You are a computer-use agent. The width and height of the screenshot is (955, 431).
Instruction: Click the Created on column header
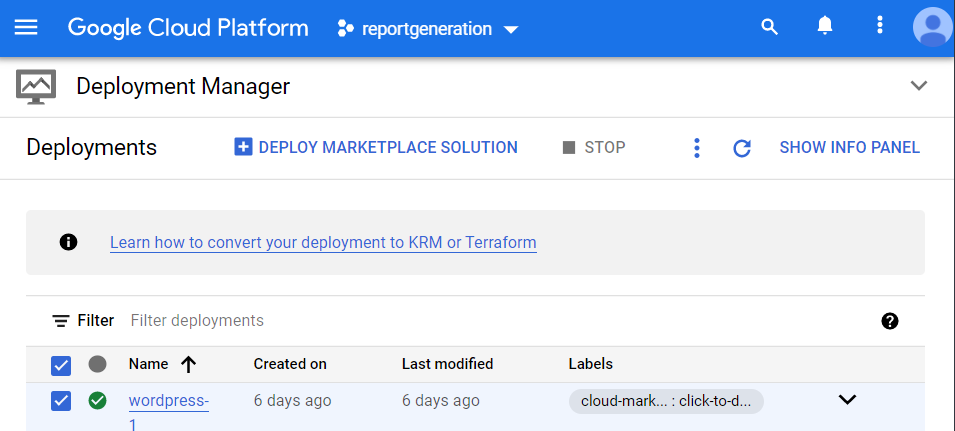pos(290,364)
